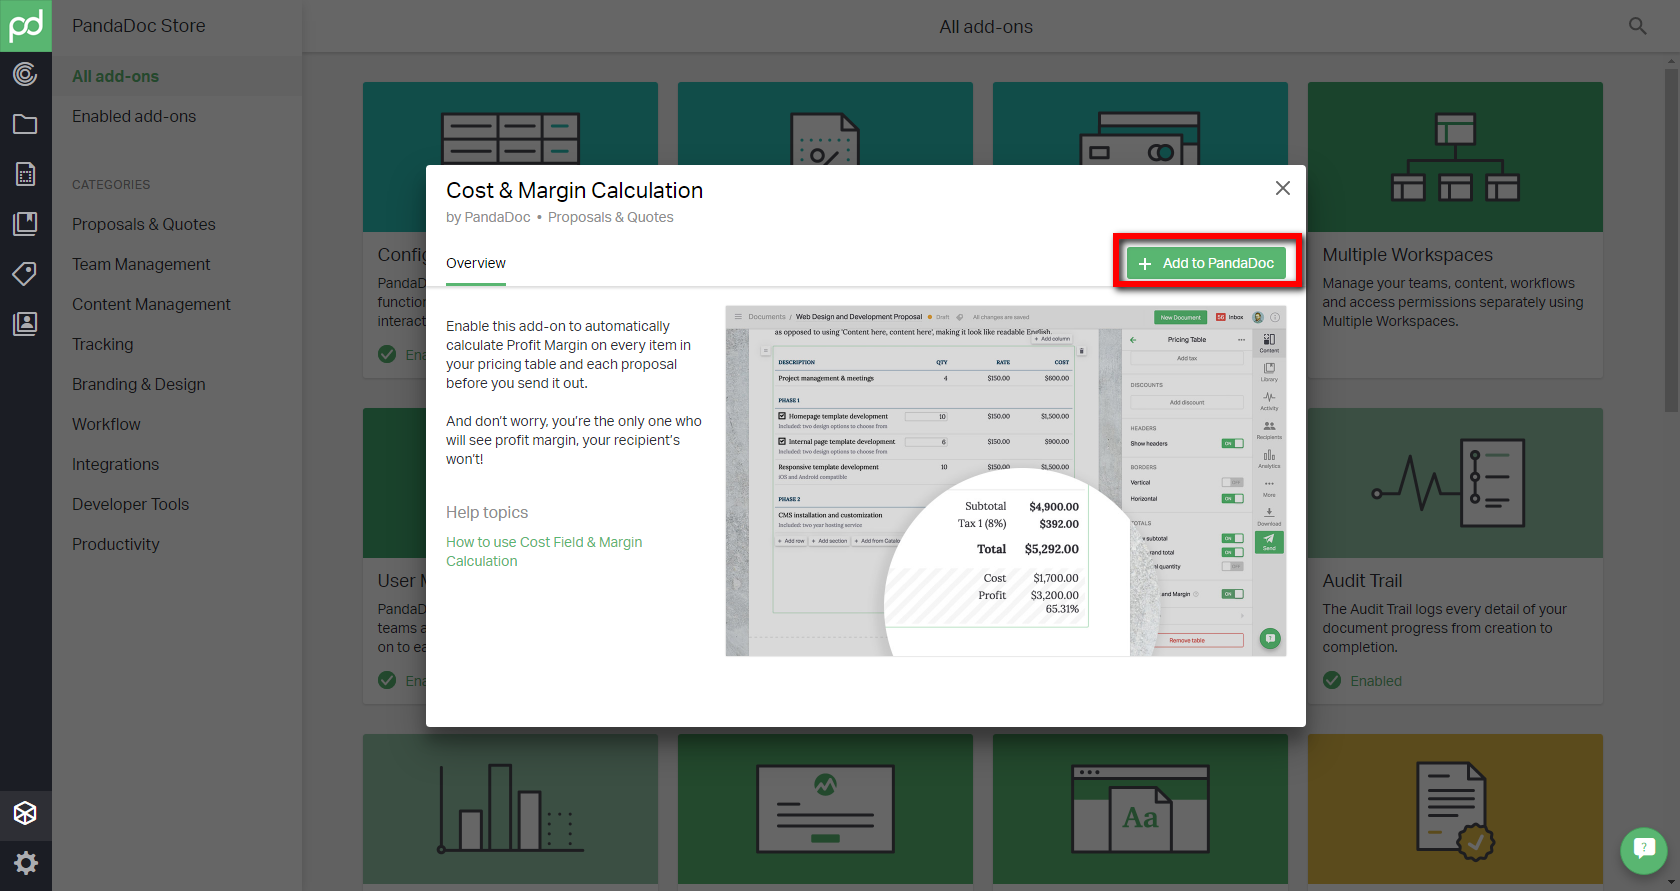Viewport: 1680px width, 891px height.
Task: Click the Audit Trail card illustration
Action: pos(1455,483)
